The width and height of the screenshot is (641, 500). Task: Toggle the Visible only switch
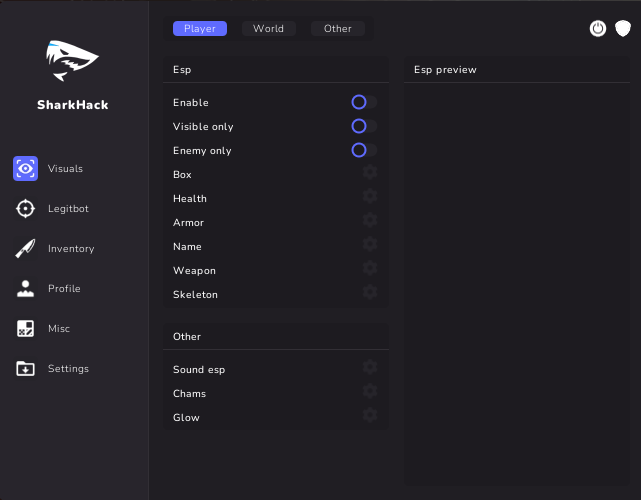[x=363, y=126]
